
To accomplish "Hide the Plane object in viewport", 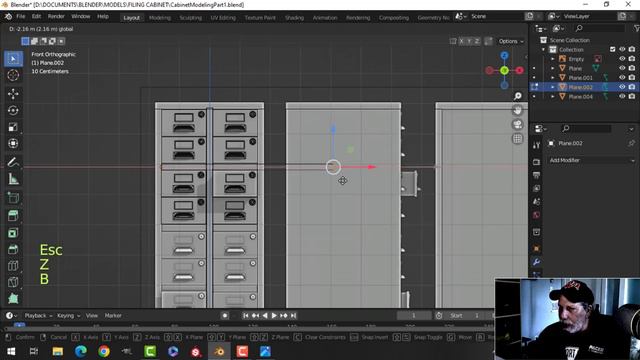I will (622, 68).
